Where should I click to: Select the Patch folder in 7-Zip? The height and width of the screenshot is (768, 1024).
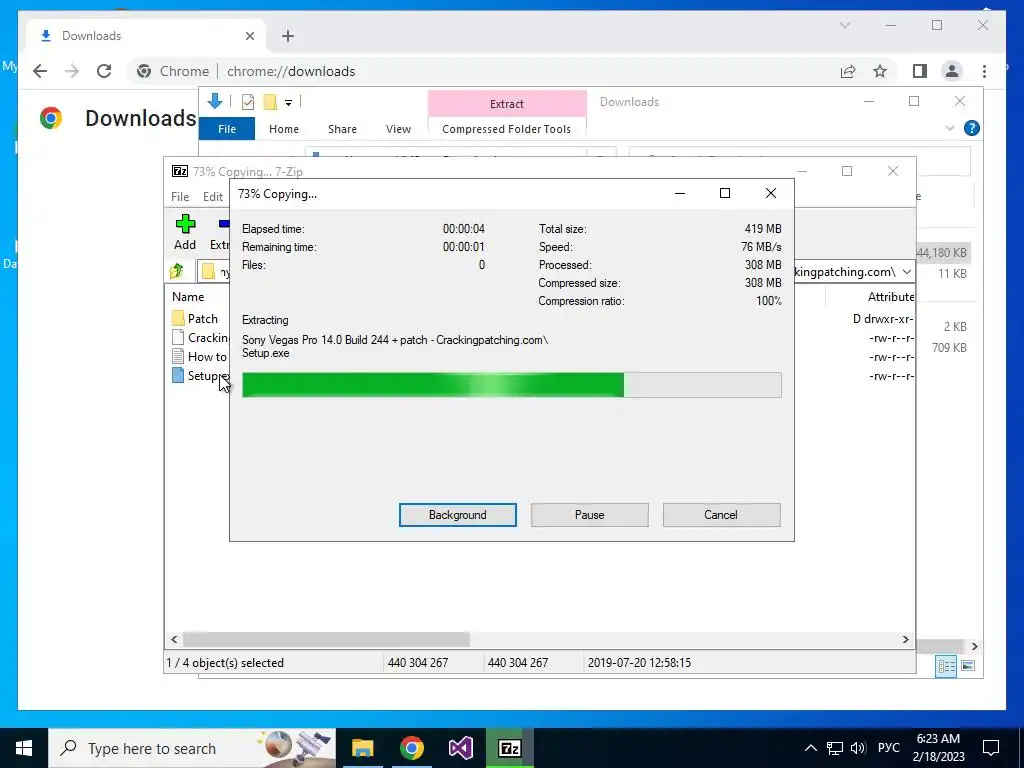click(202, 319)
